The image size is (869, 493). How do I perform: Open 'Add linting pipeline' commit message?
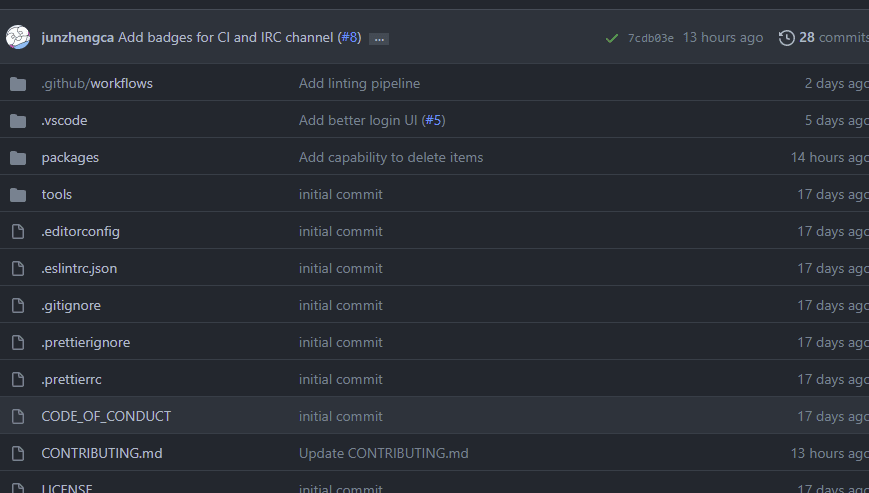360,84
